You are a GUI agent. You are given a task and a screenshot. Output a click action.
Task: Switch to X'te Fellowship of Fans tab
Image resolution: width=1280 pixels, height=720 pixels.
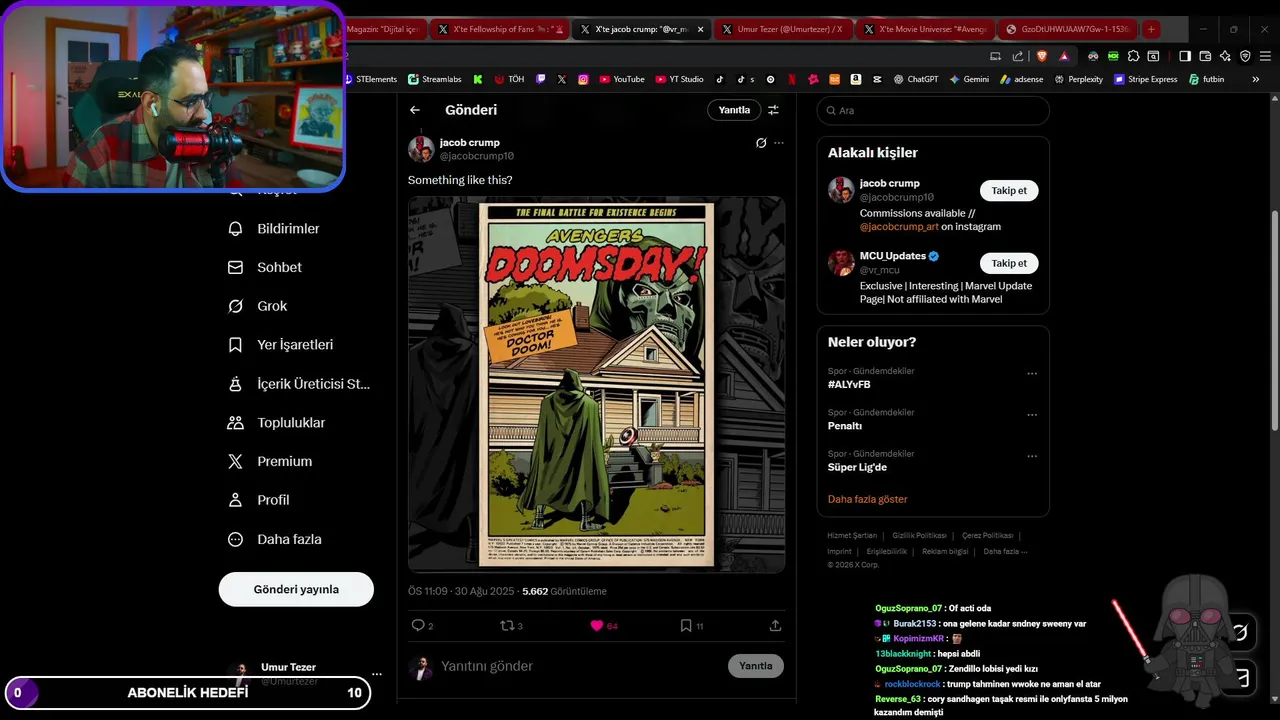pyautogui.click(x=501, y=29)
